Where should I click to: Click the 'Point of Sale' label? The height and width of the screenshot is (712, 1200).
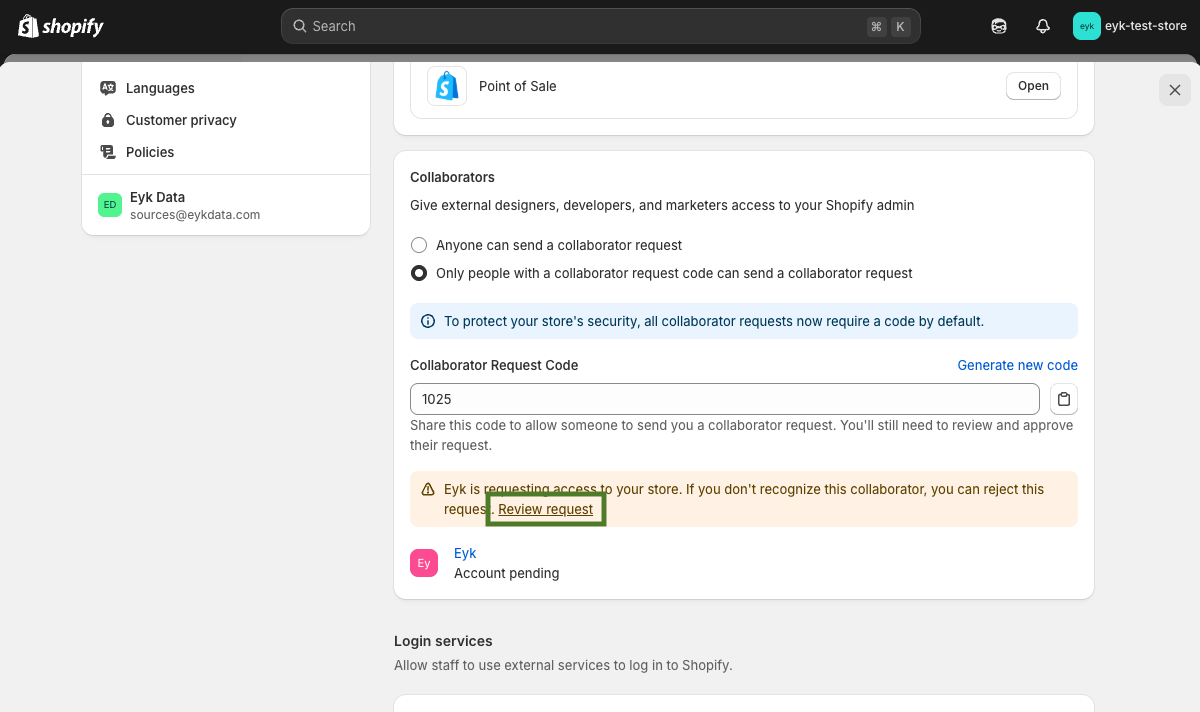pyautogui.click(x=517, y=86)
